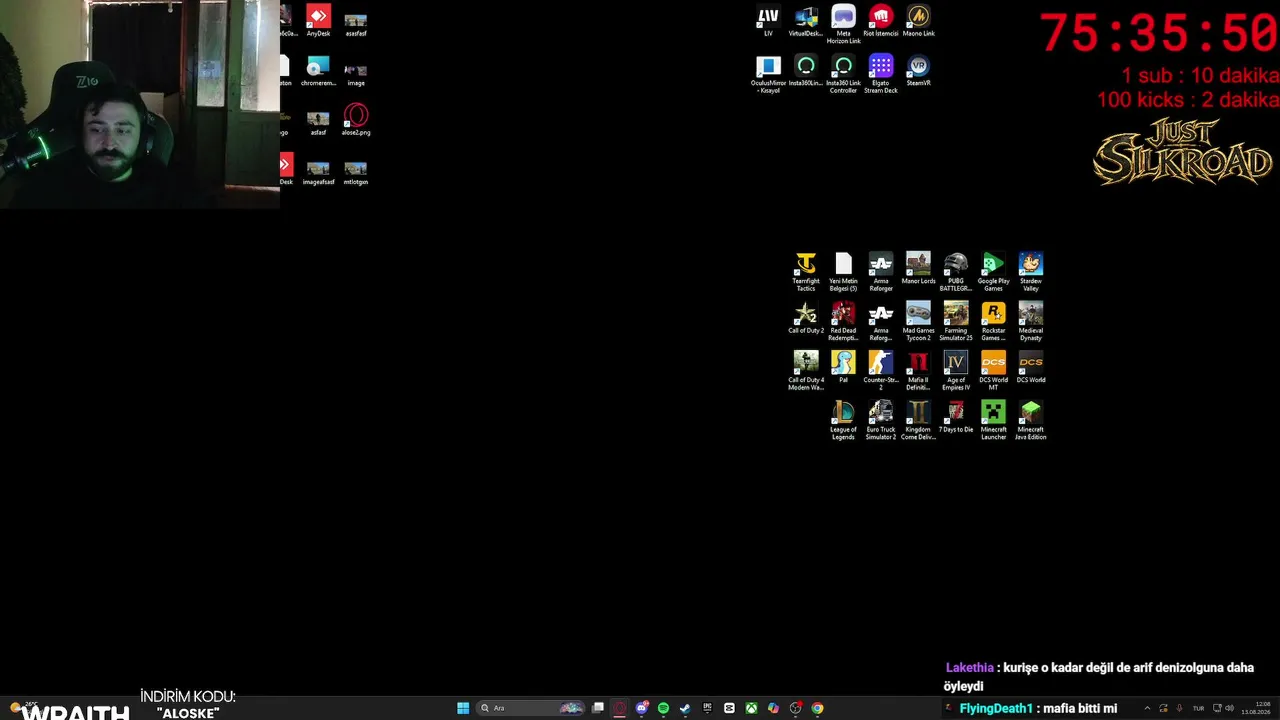Select the LIV desktop shortcut
This screenshot has height=720, width=1280.
(768, 21)
